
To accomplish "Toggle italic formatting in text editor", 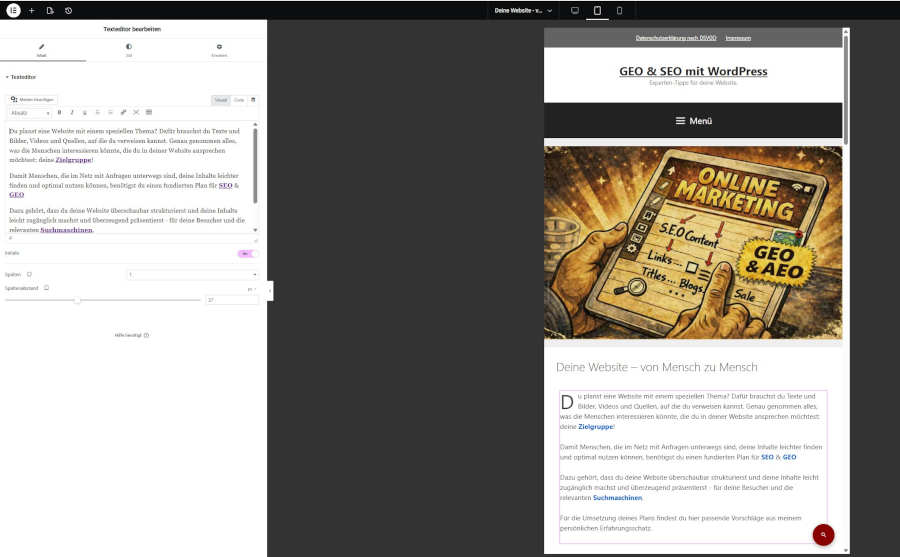I will (72, 113).
